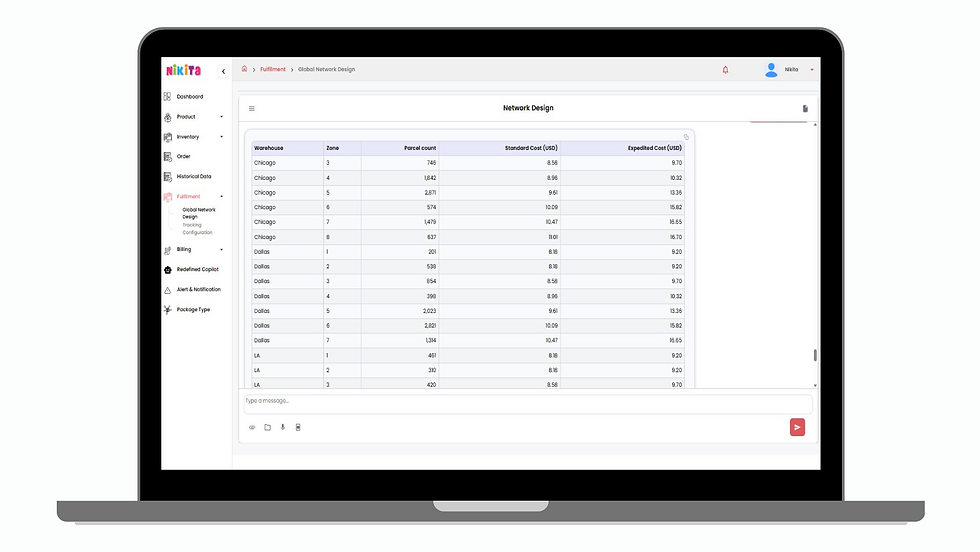980x552 pixels.
Task: Click the scrollbar up arrow
Action: (815, 125)
